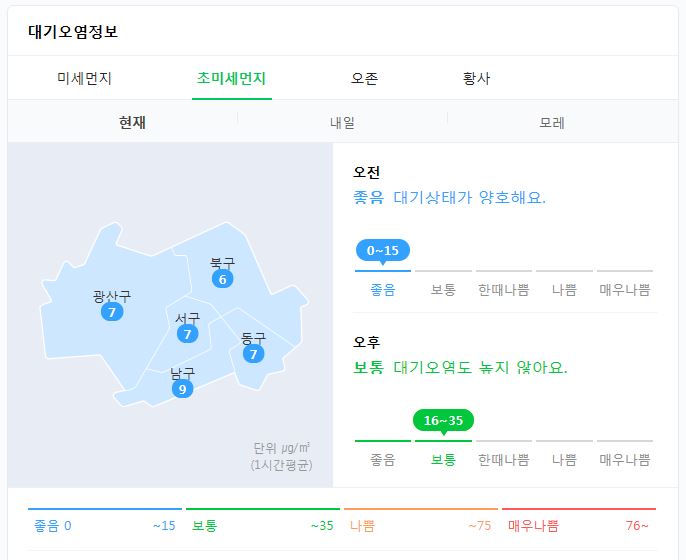Click the afternoon 보통 scale segment
This screenshot has width=686, height=560.
[x=443, y=452]
